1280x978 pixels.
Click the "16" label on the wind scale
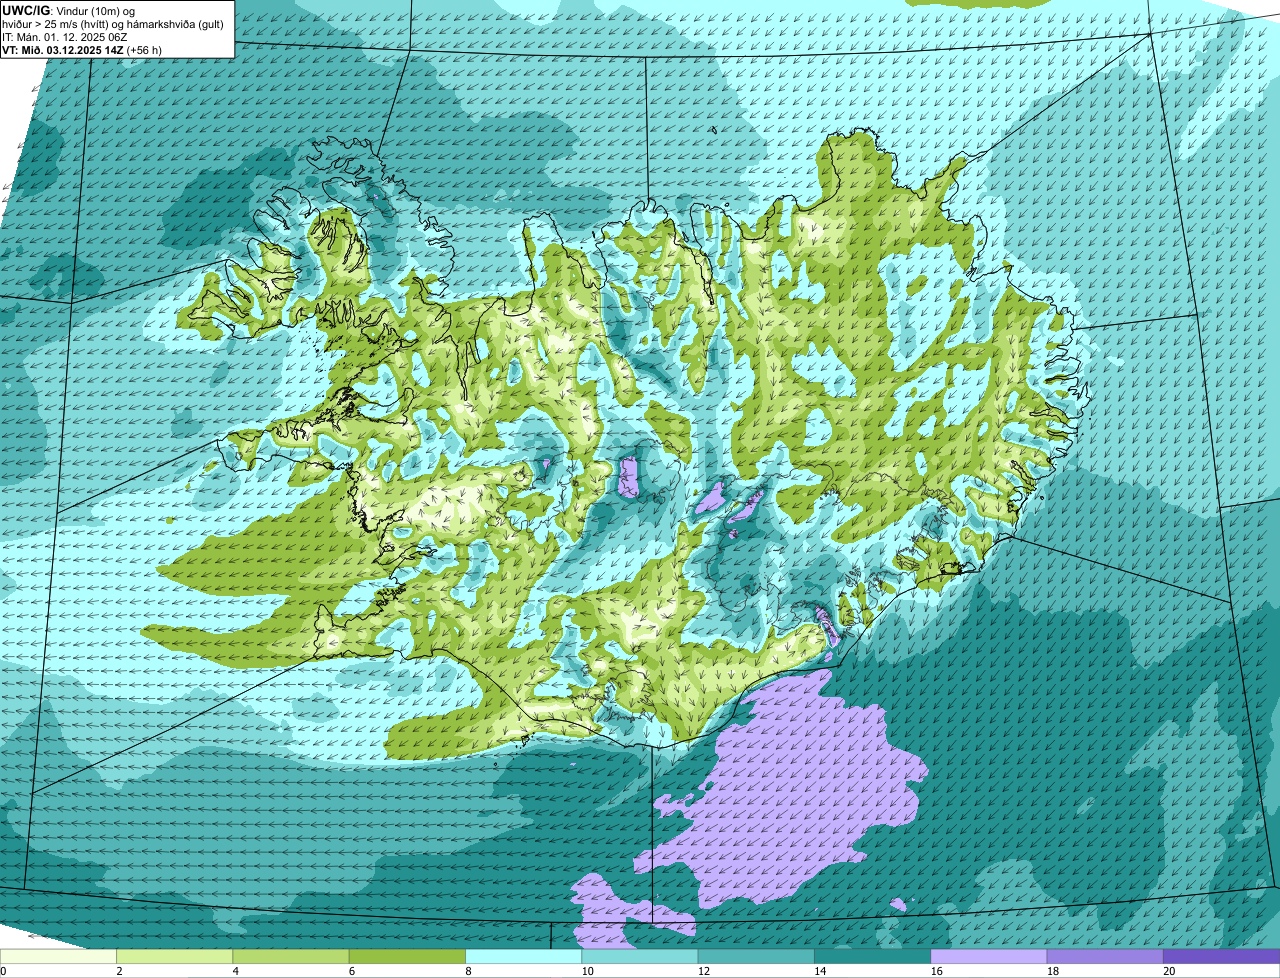pos(936,971)
